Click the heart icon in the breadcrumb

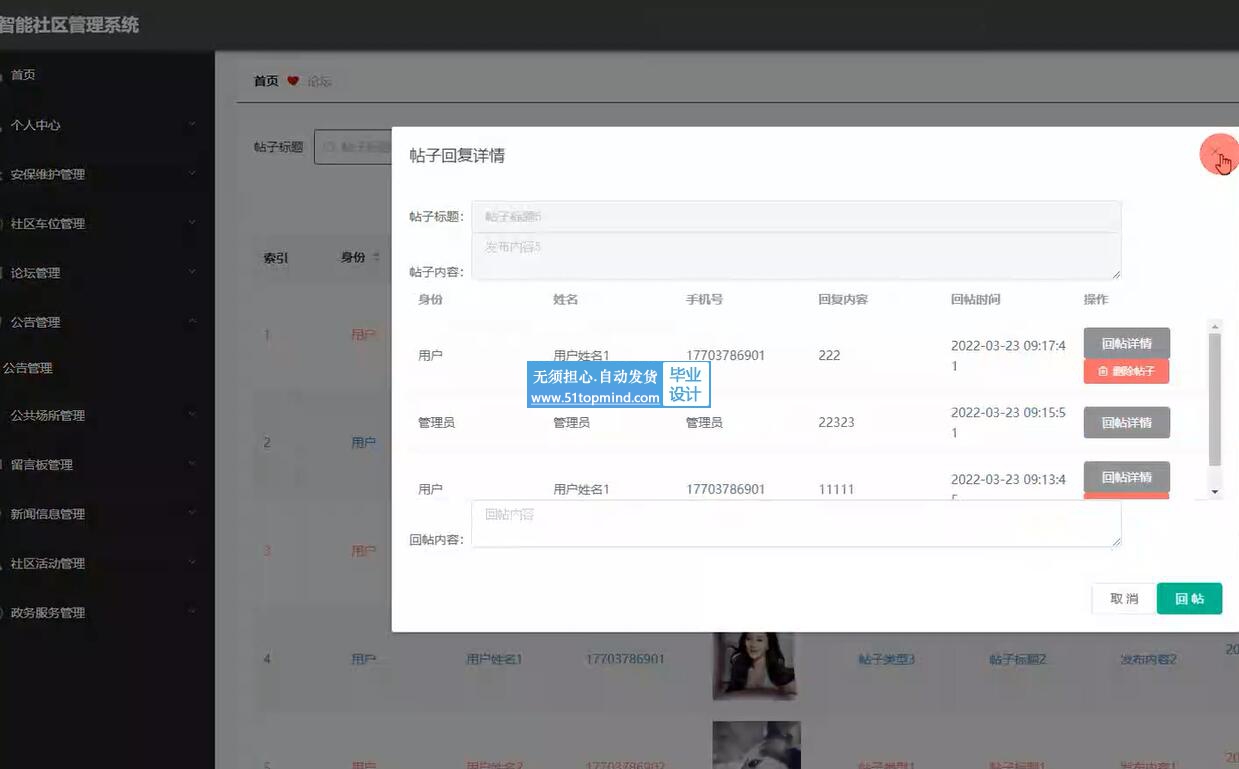293,81
